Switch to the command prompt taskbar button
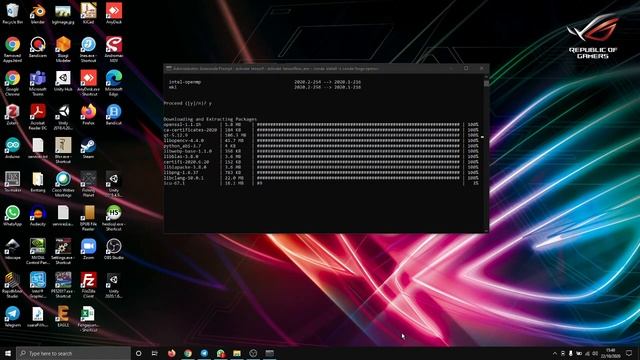The width and height of the screenshot is (640, 360). click(269, 353)
